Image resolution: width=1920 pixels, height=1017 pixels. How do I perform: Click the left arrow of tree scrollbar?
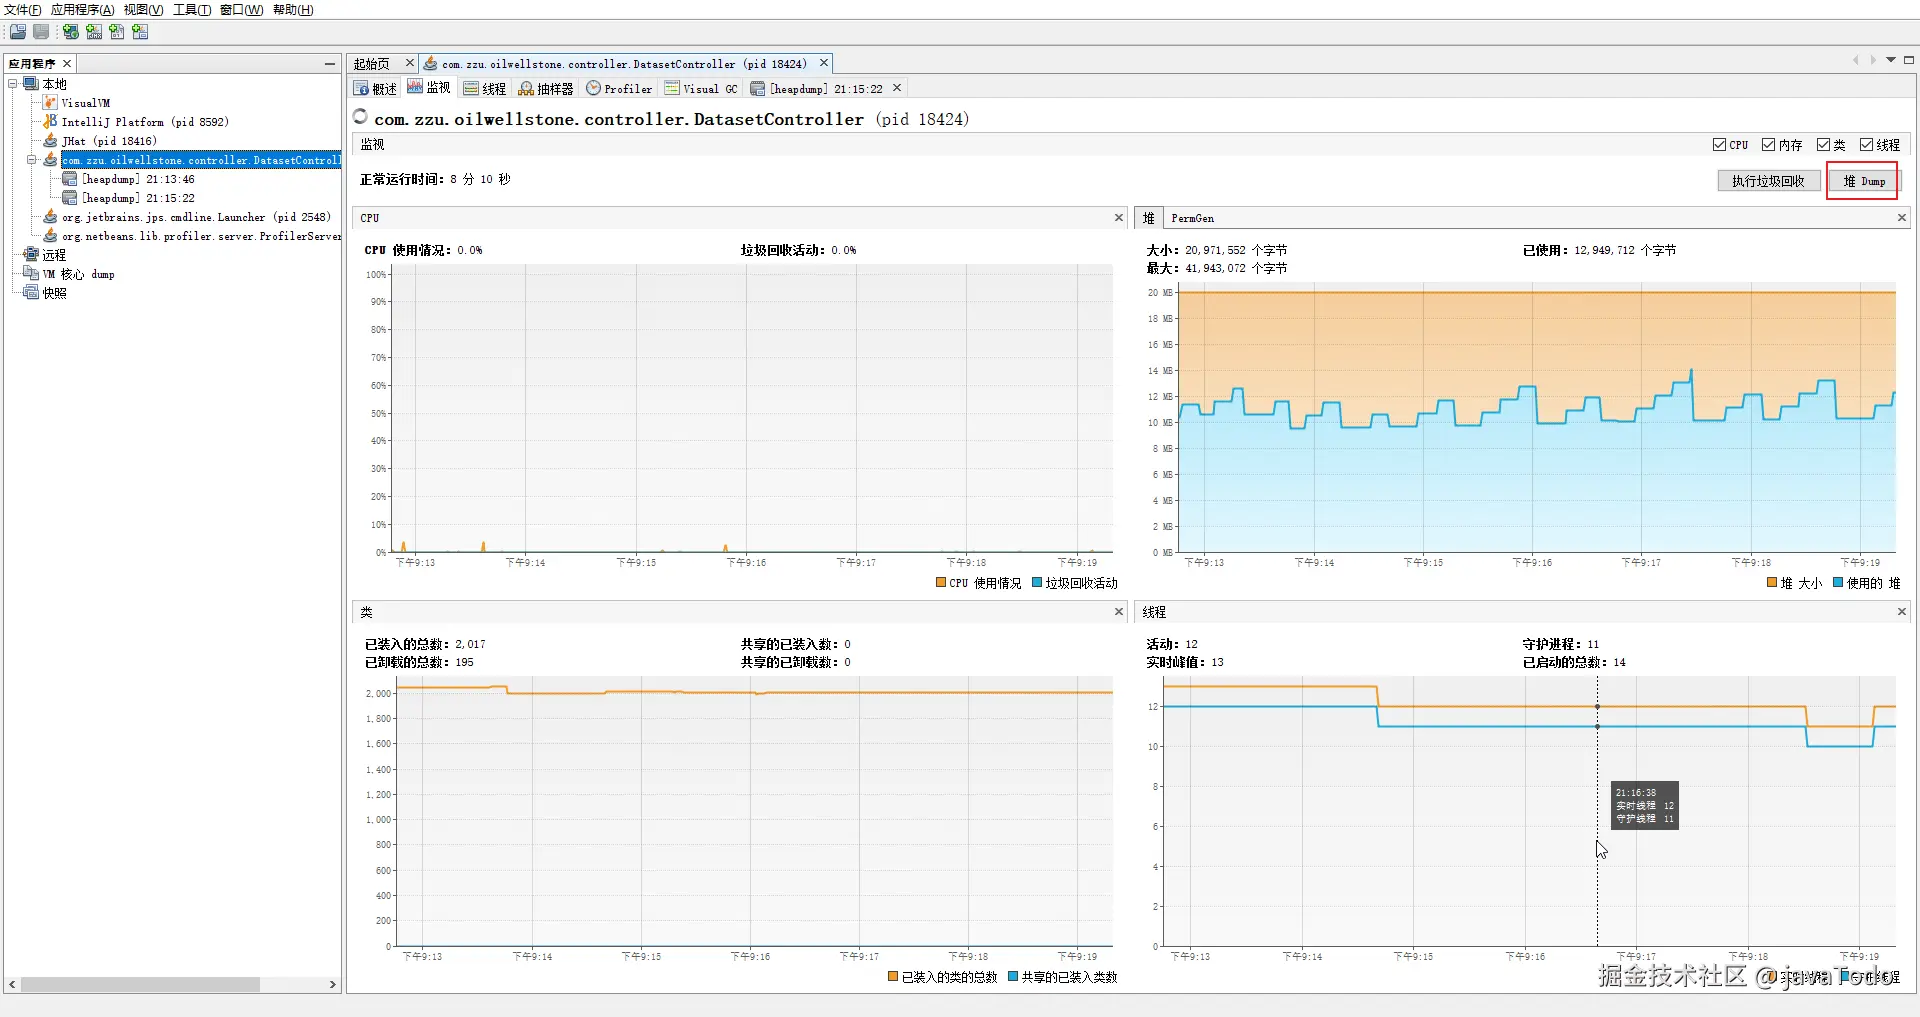click(x=12, y=985)
